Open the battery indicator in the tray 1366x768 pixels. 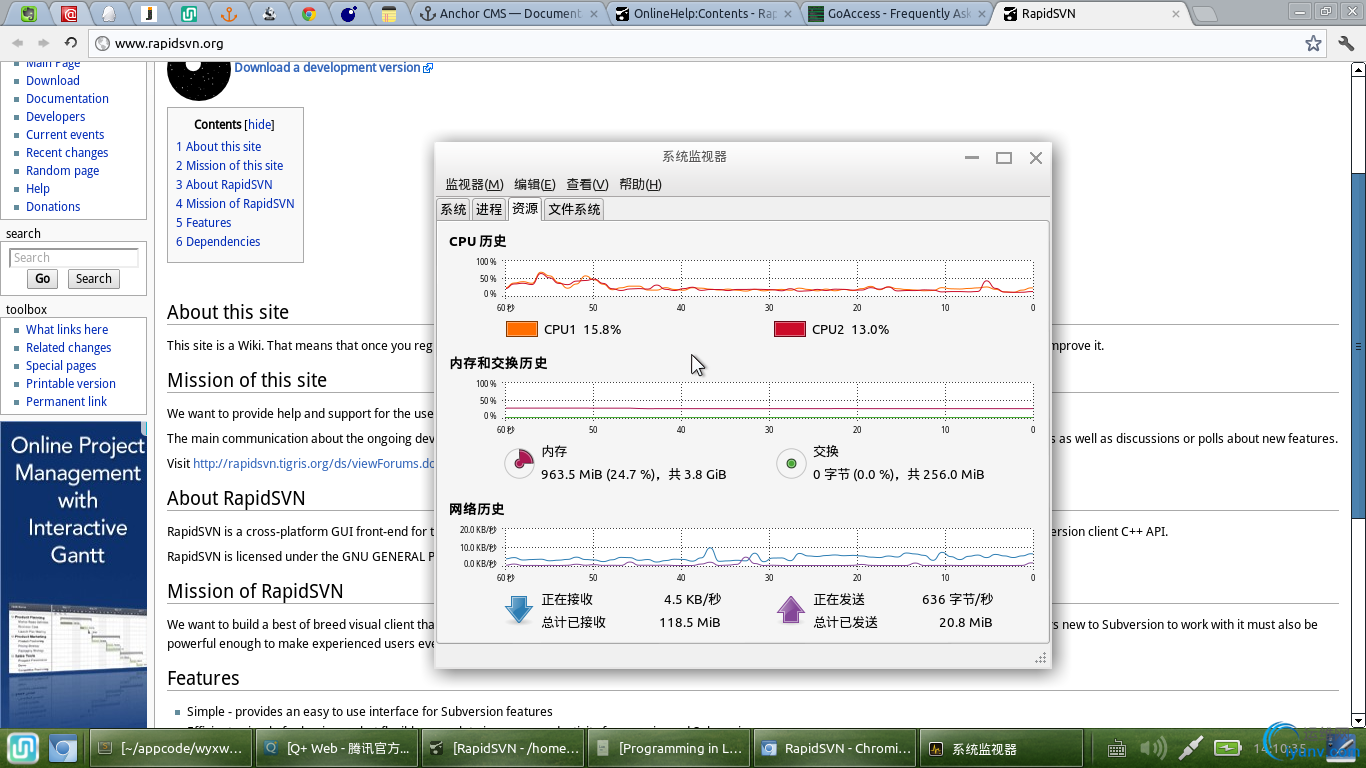1227,747
